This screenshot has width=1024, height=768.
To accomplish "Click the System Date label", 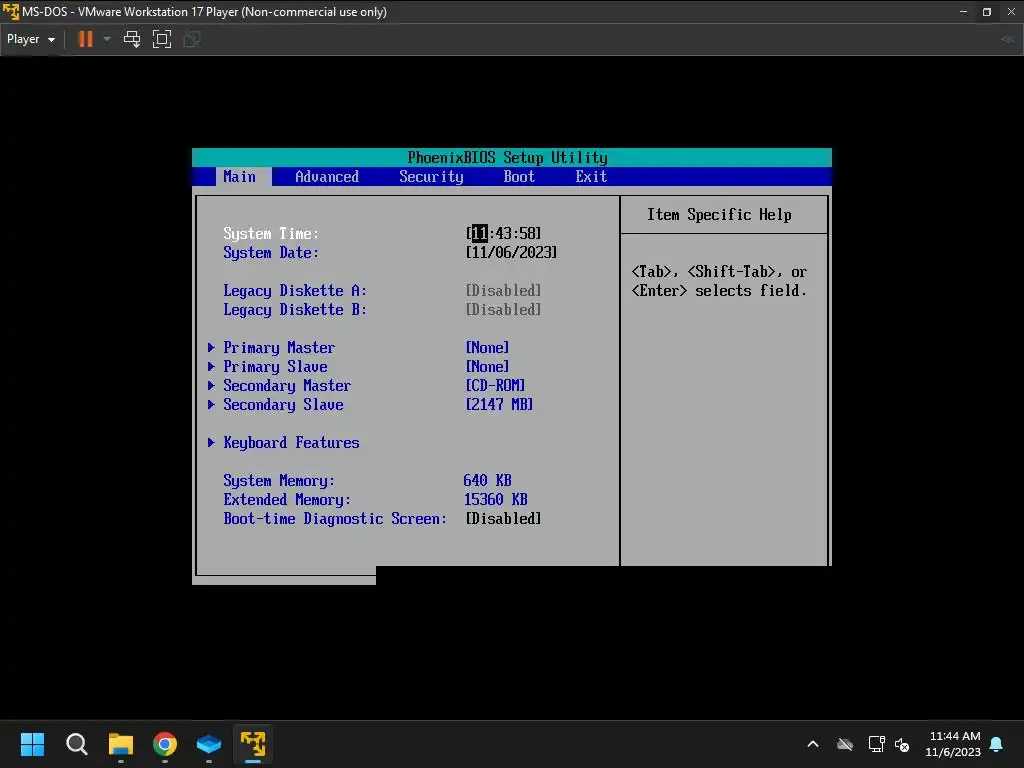I will (x=271, y=252).
